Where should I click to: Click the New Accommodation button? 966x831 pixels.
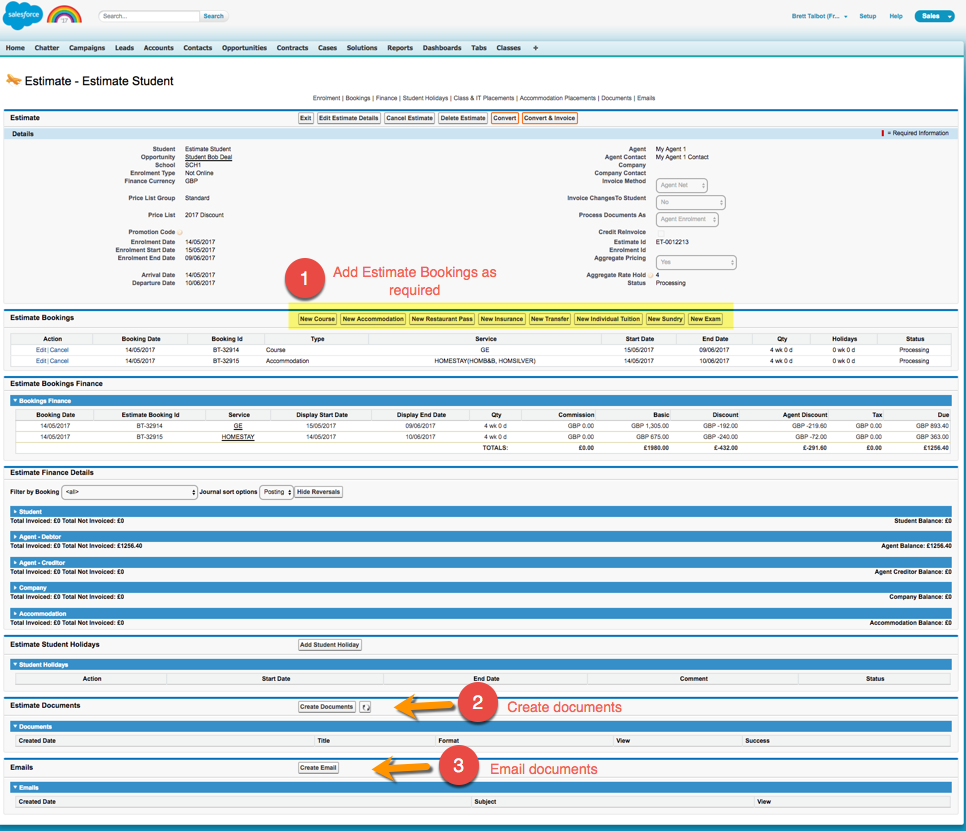(x=373, y=319)
